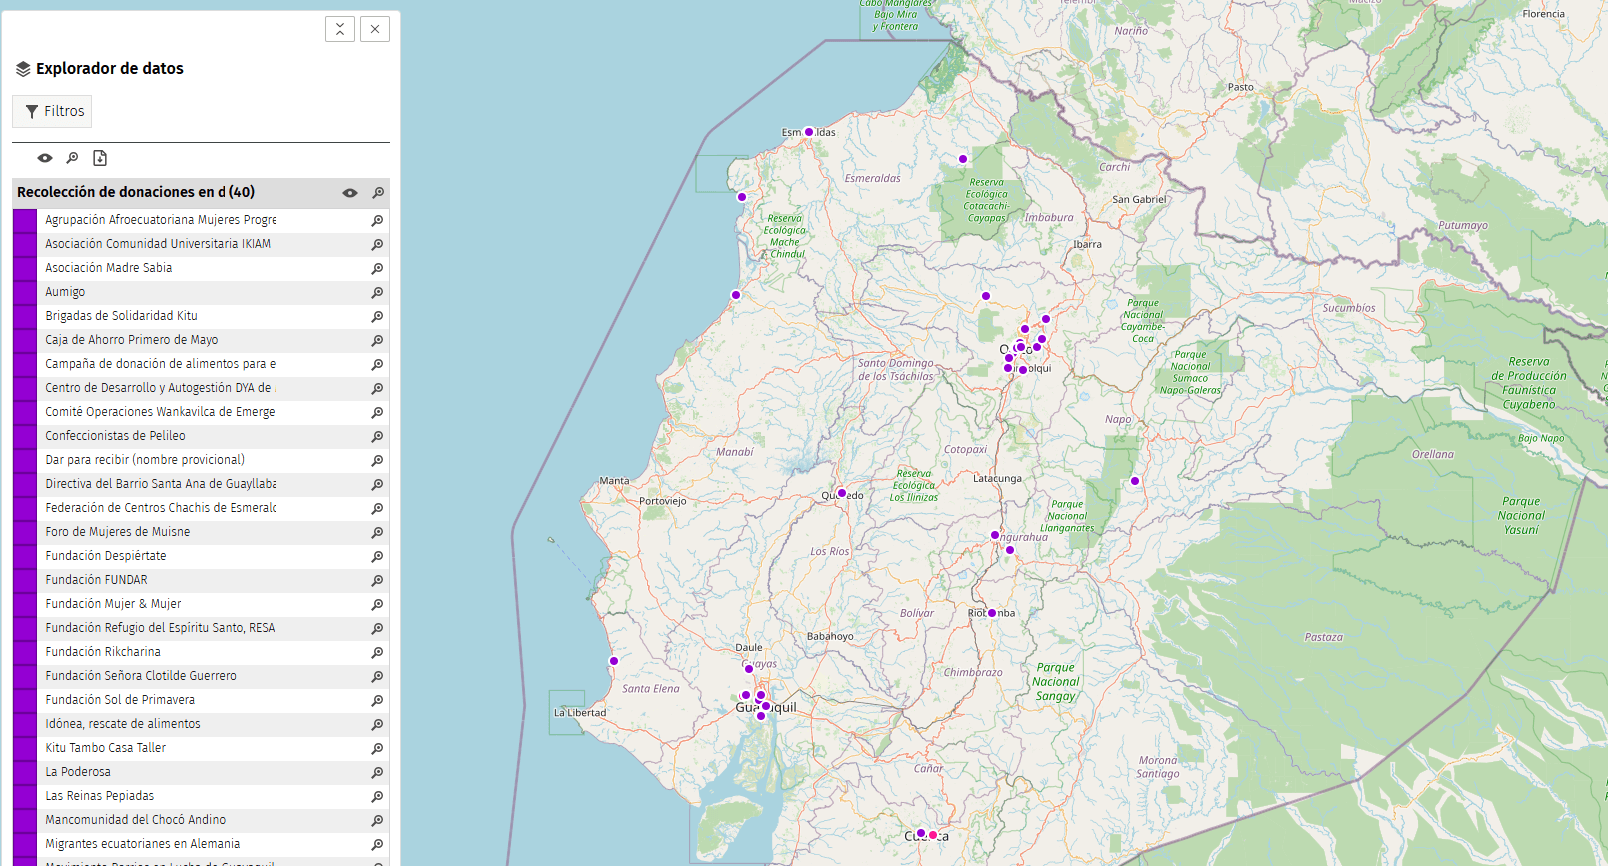Zoom to Kitu Tambo Casa Taller
The image size is (1608, 866).
tap(377, 749)
